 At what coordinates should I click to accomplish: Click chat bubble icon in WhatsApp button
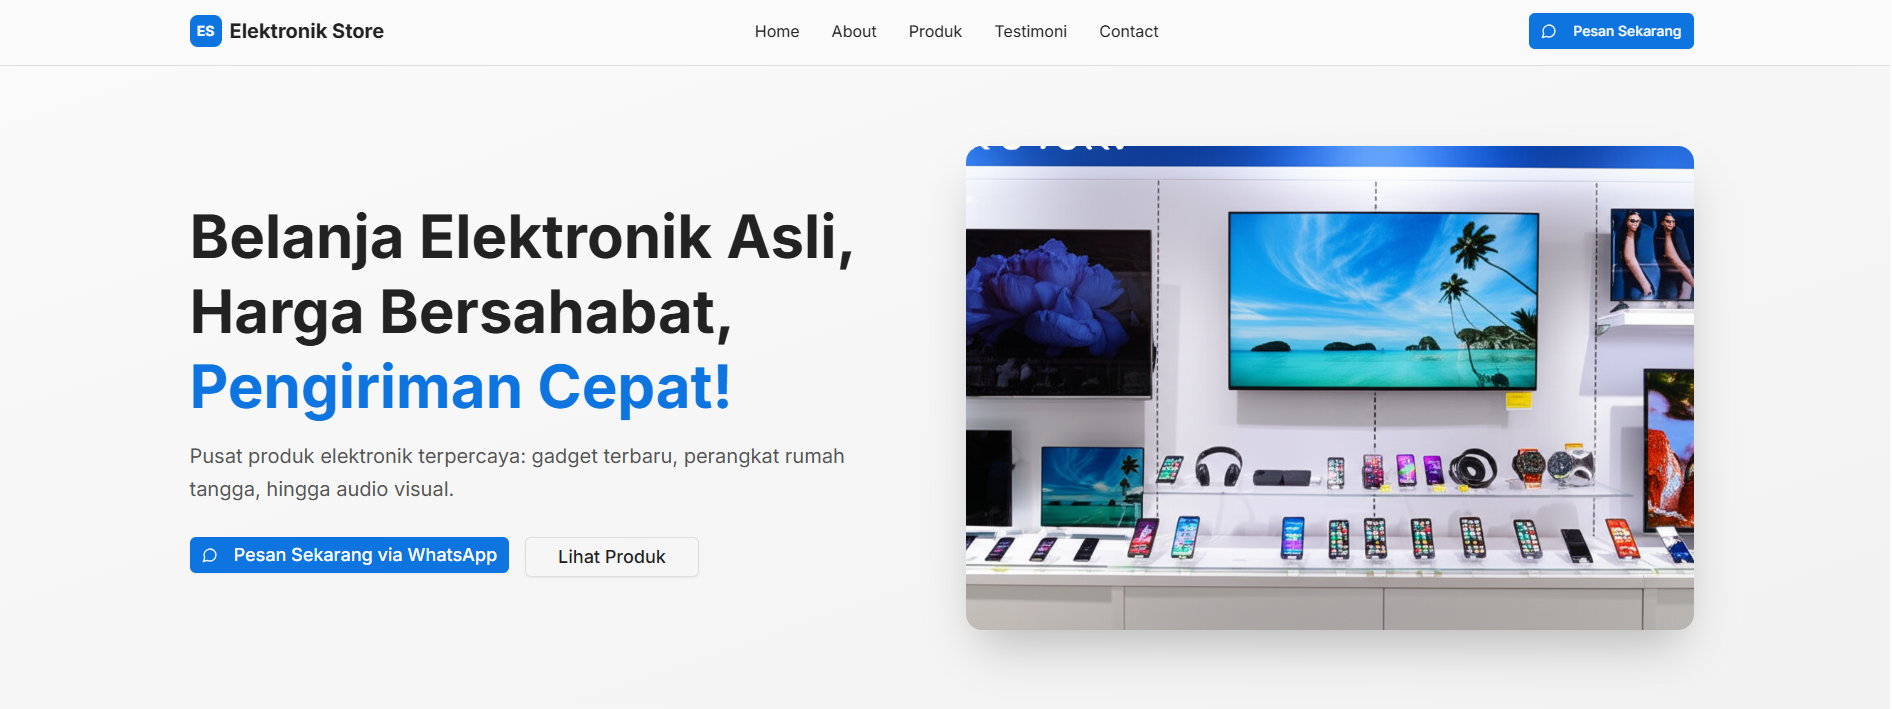210,555
